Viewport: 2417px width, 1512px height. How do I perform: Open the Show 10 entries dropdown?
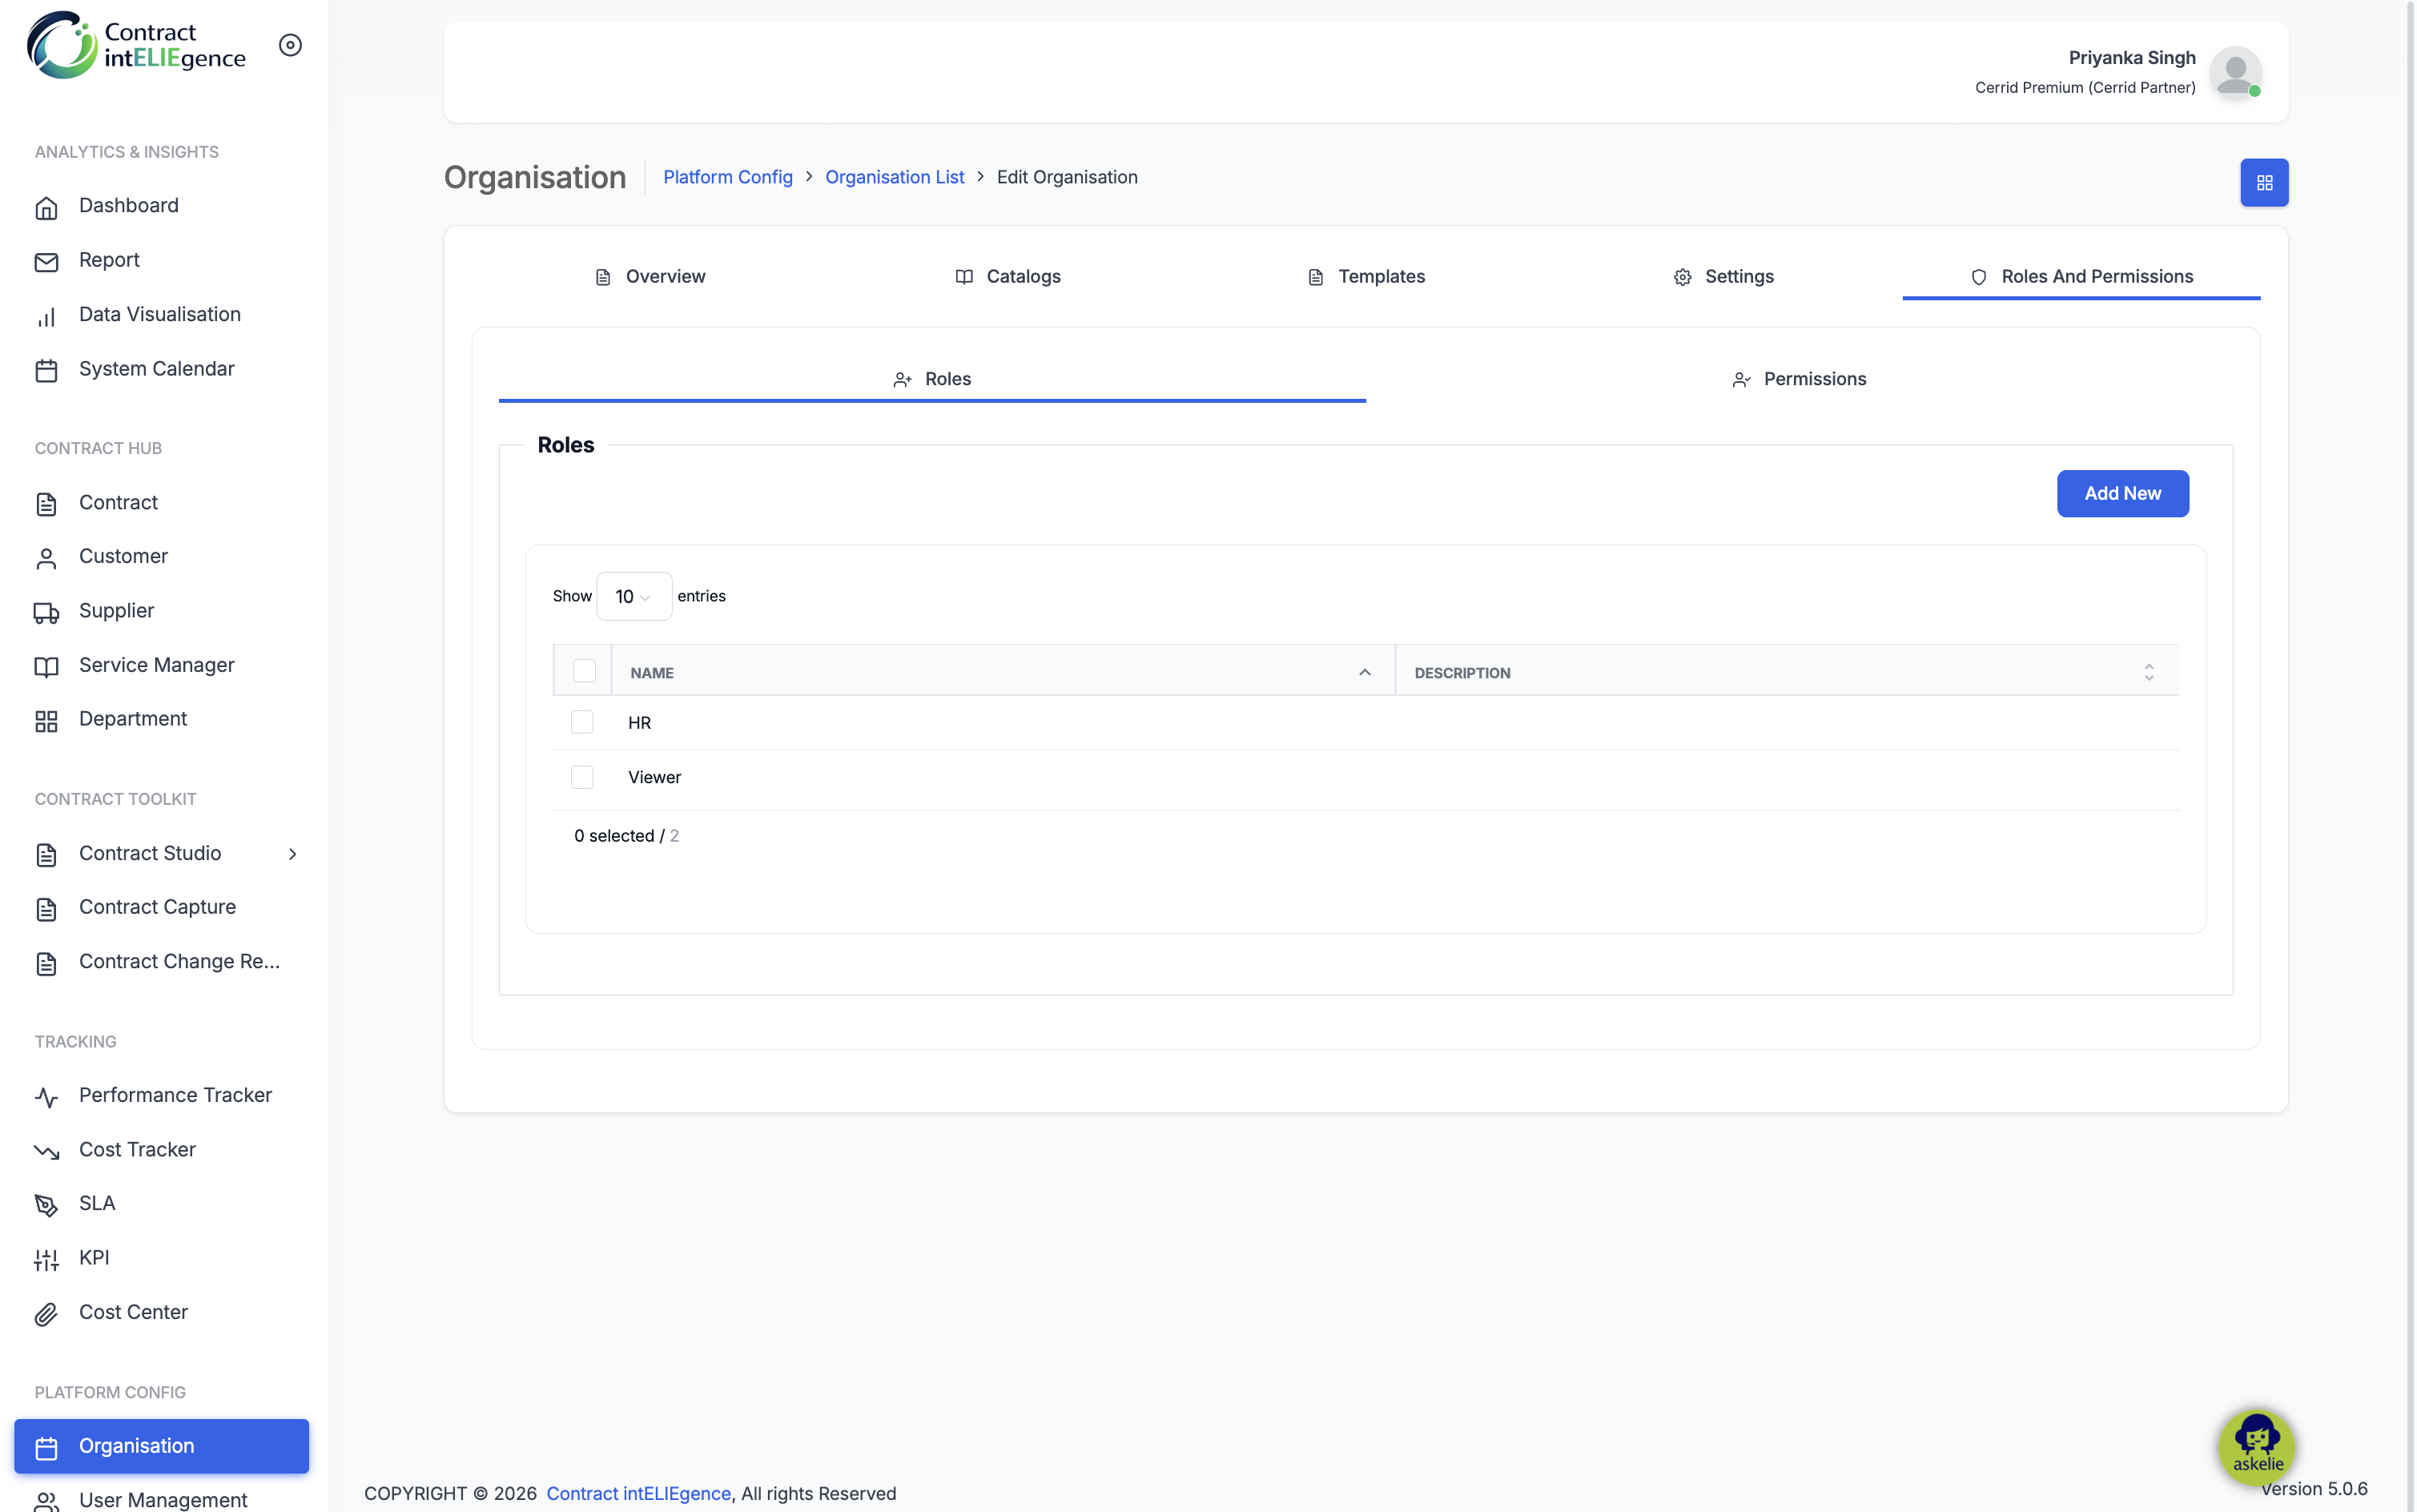634,596
